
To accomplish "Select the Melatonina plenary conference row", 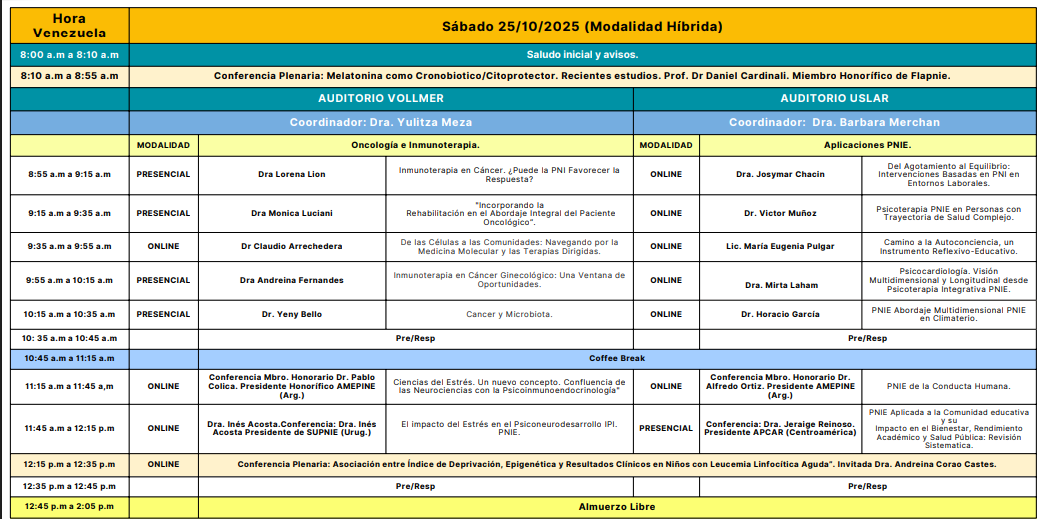I will point(582,76).
